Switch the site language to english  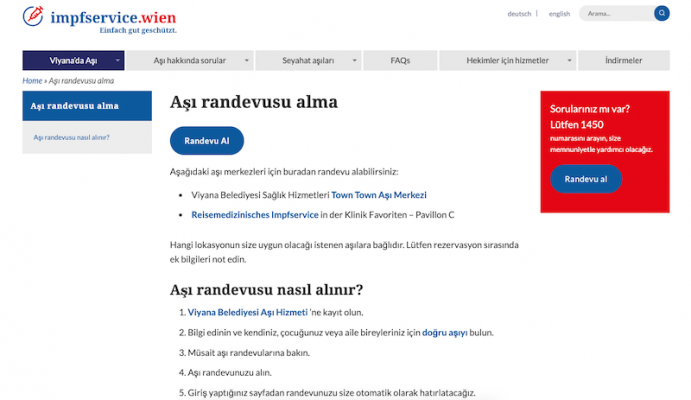point(559,14)
